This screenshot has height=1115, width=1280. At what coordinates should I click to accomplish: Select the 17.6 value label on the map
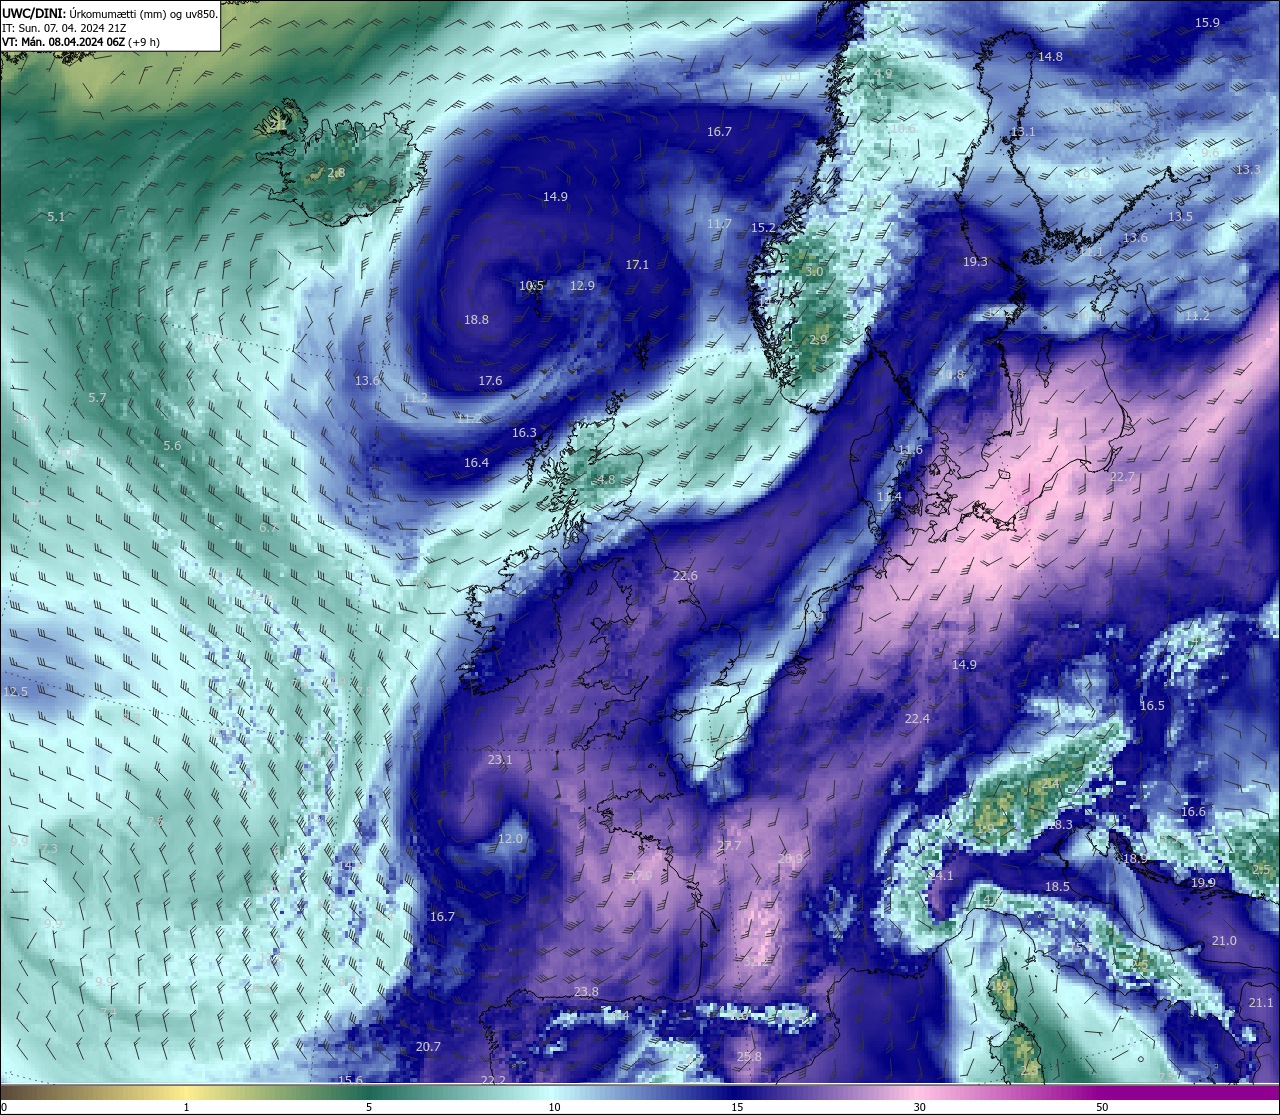[490, 381]
